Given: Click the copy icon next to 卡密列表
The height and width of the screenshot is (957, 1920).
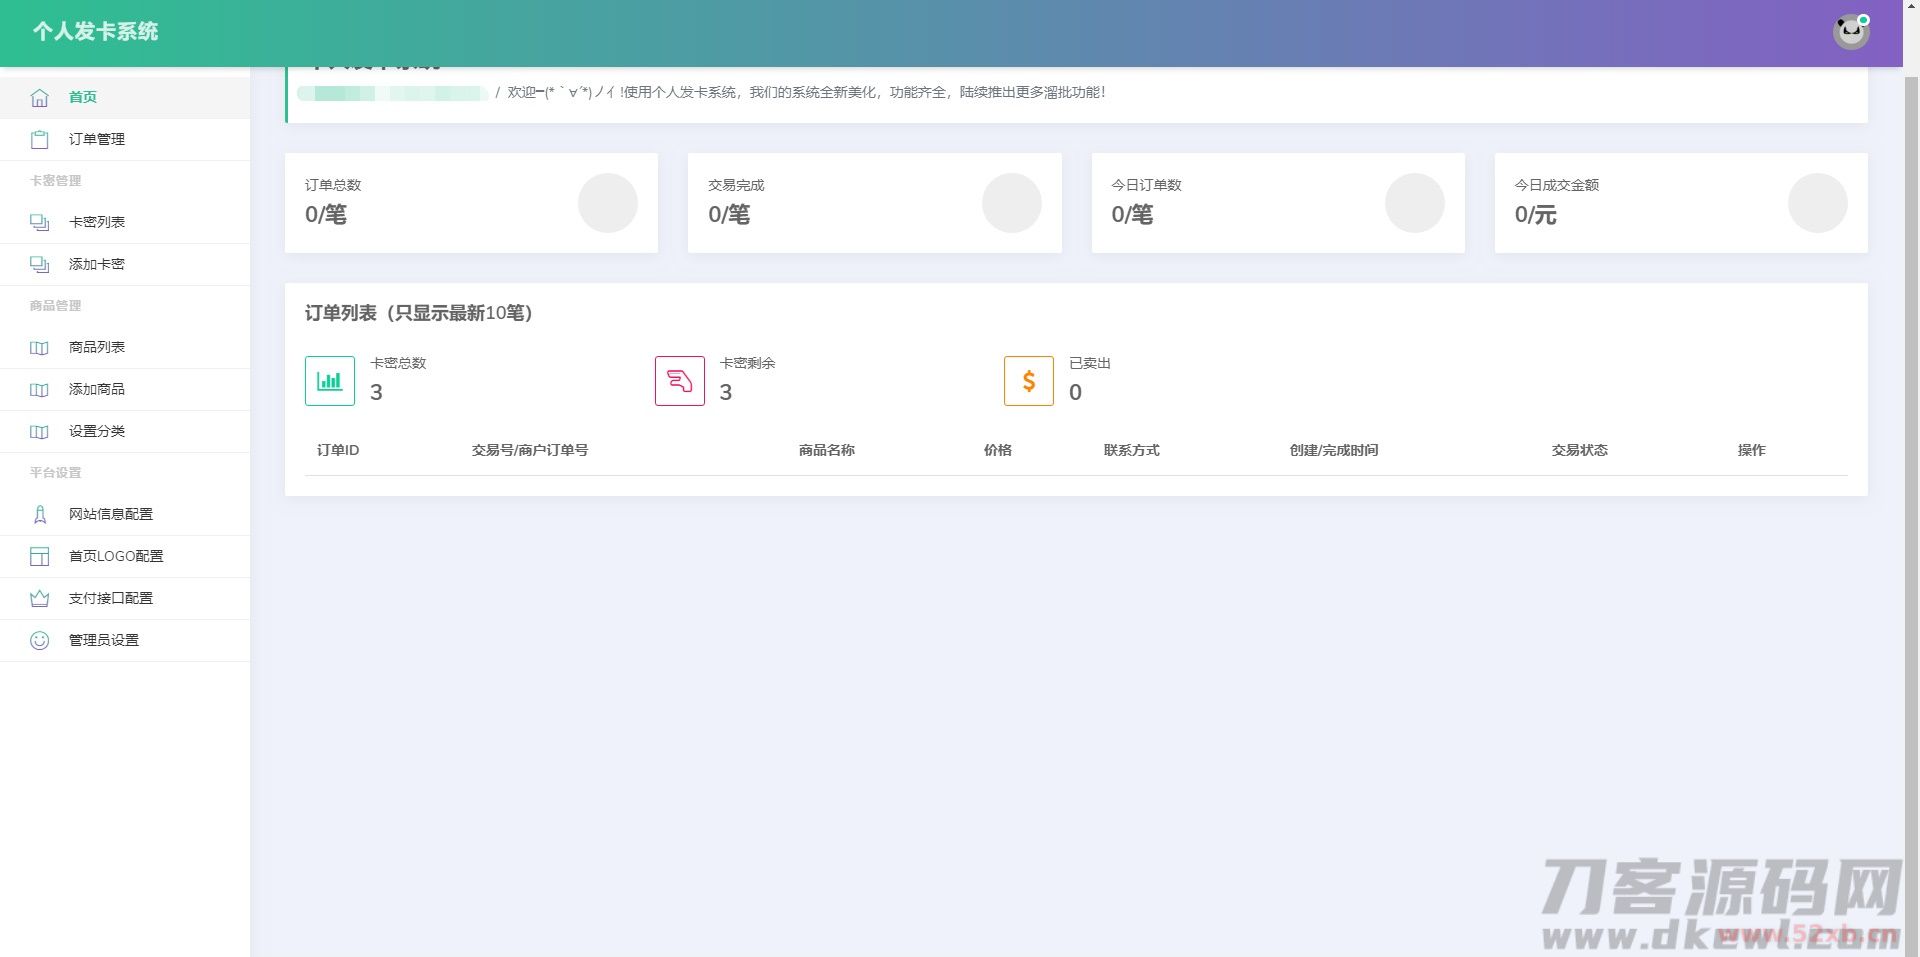Looking at the screenshot, I should [x=39, y=222].
